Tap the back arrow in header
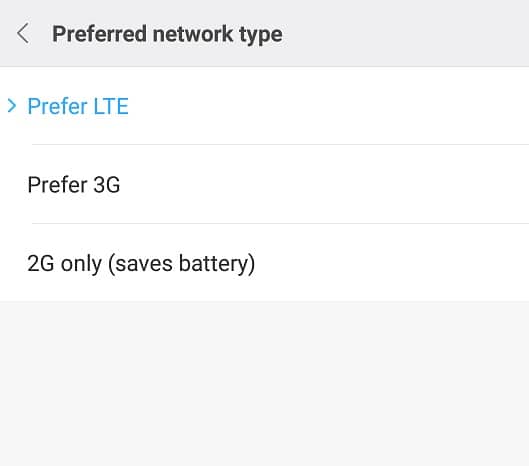 tap(23, 33)
